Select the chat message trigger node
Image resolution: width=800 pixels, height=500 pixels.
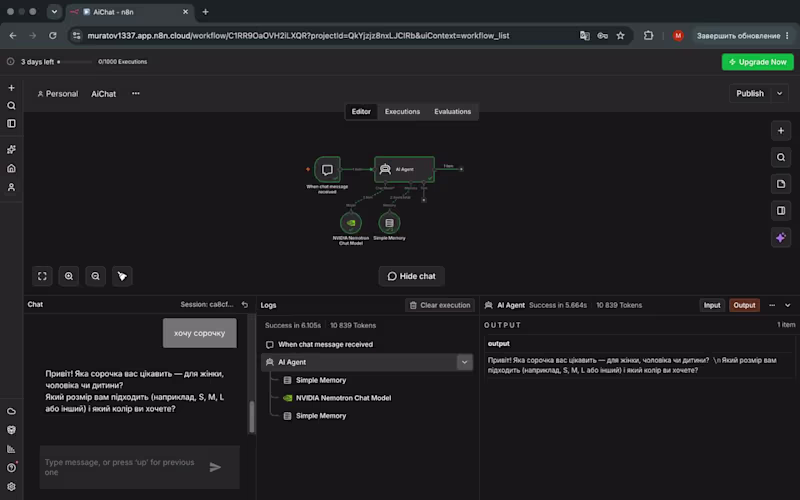[327, 169]
